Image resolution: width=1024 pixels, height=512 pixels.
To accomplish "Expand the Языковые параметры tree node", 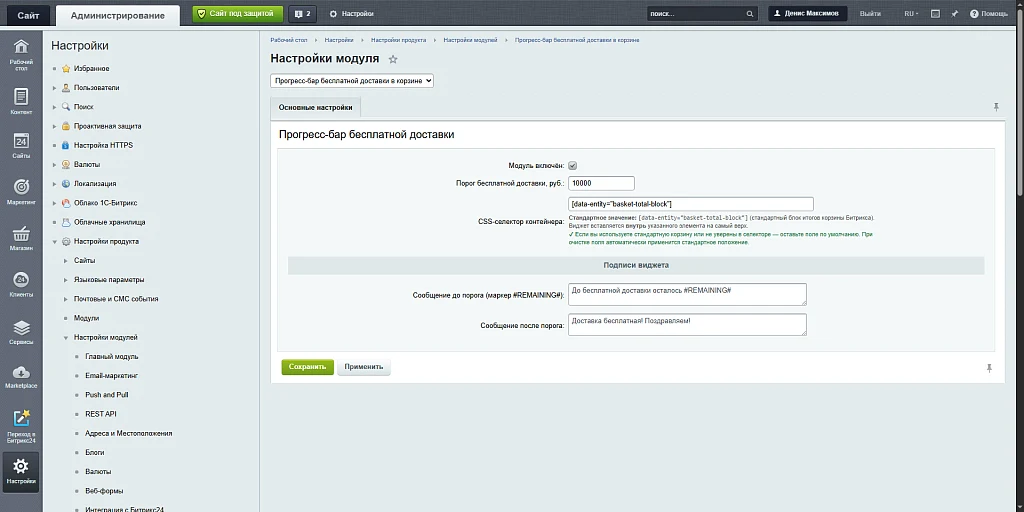I will (x=66, y=280).
